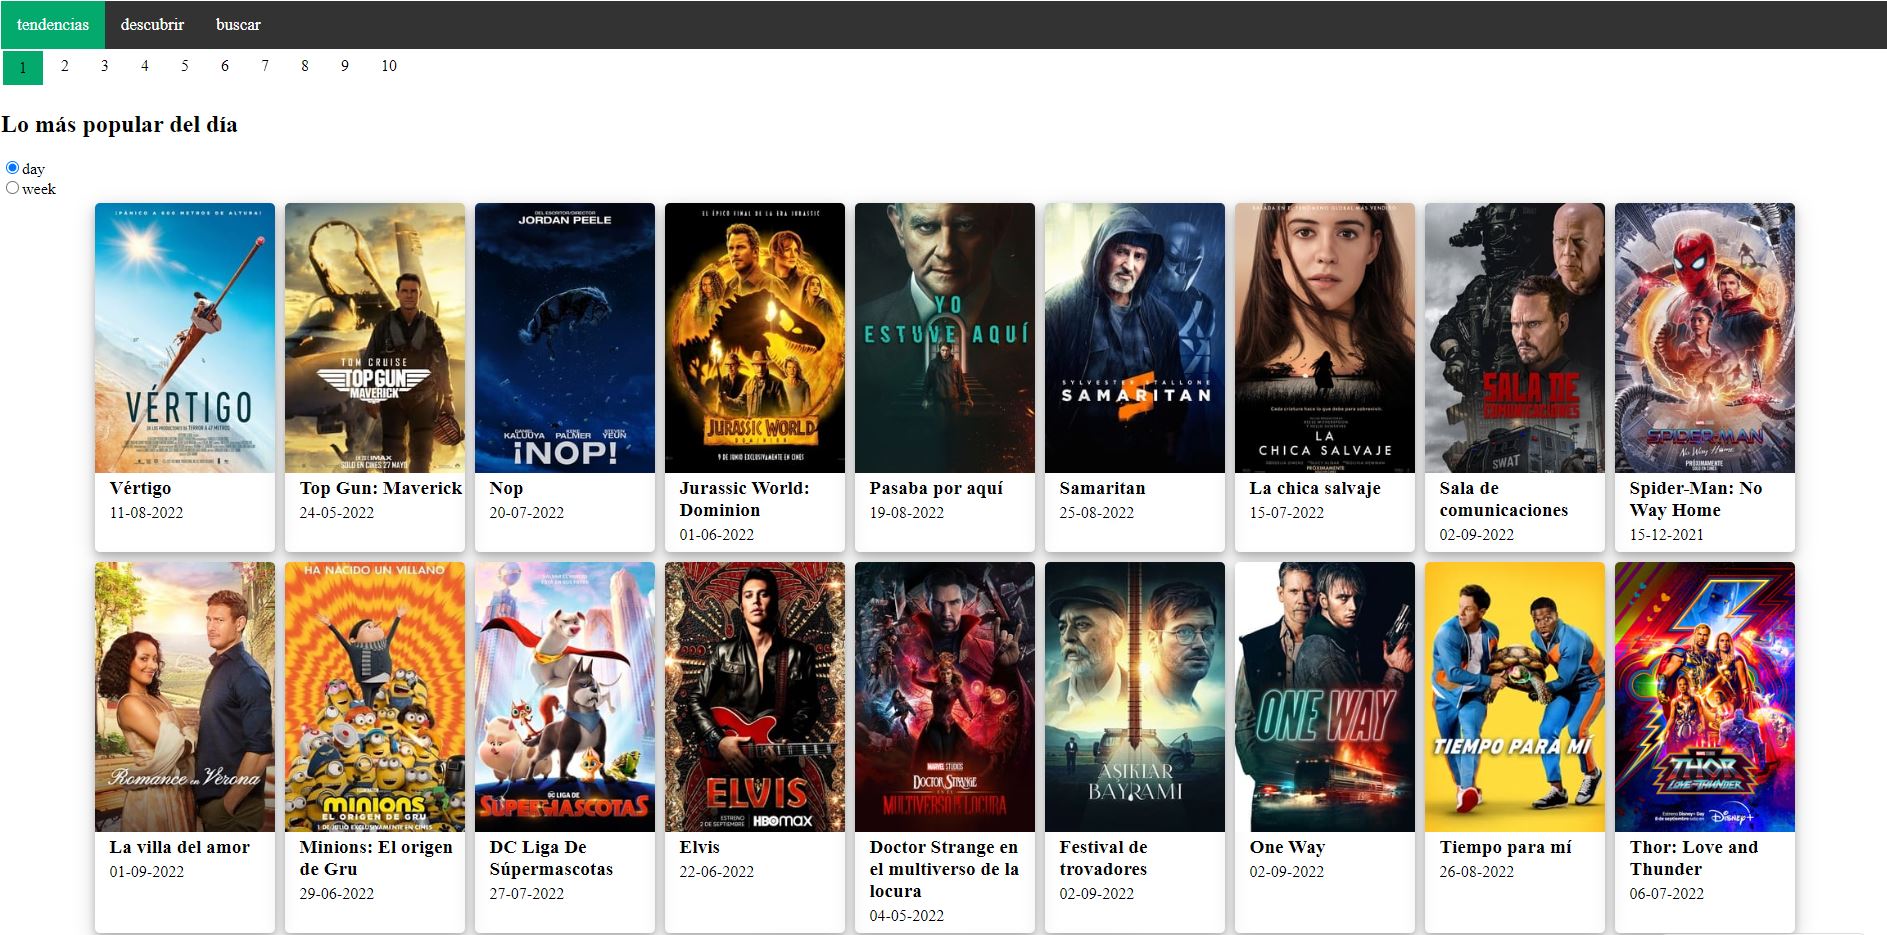Switch to the 'buscar' tab
The image size is (1887, 935).
[238, 24]
